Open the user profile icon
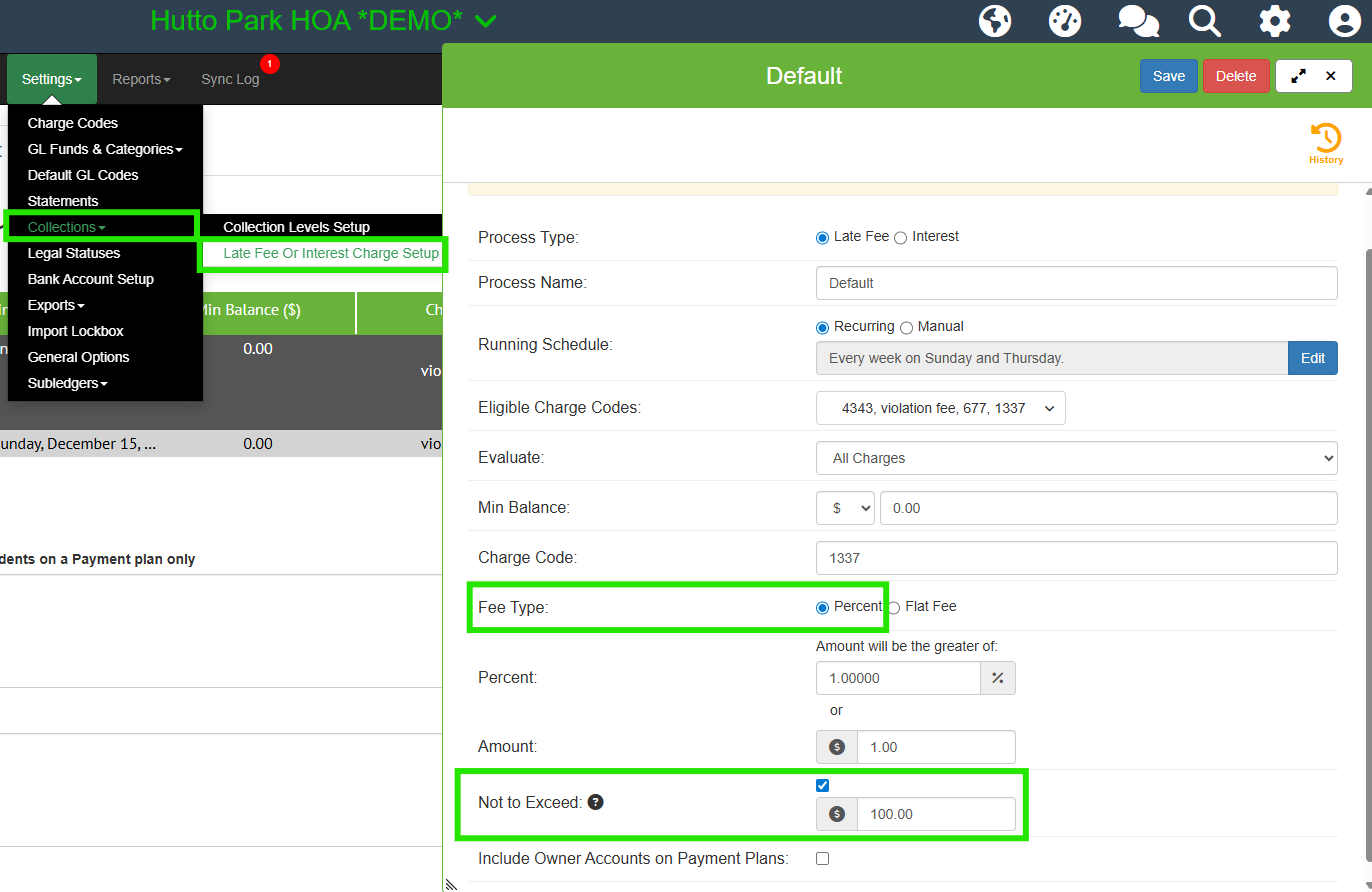 coord(1345,21)
